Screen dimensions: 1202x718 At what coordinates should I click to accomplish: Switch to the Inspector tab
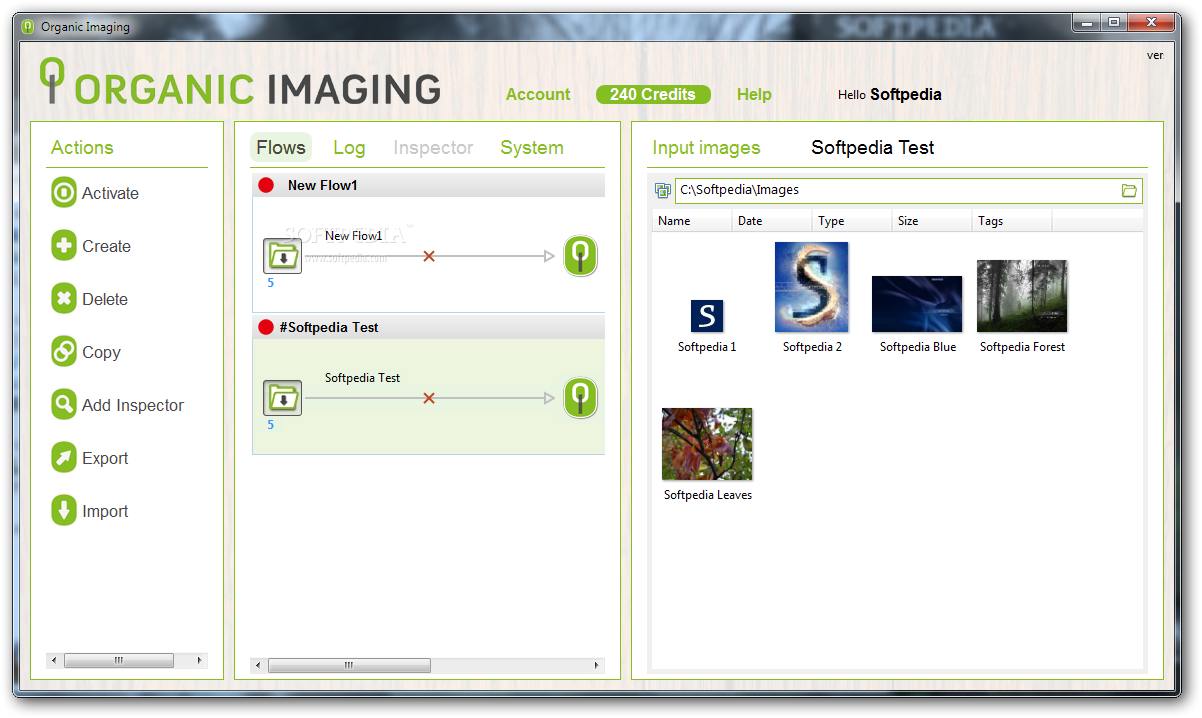pyautogui.click(x=433, y=148)
